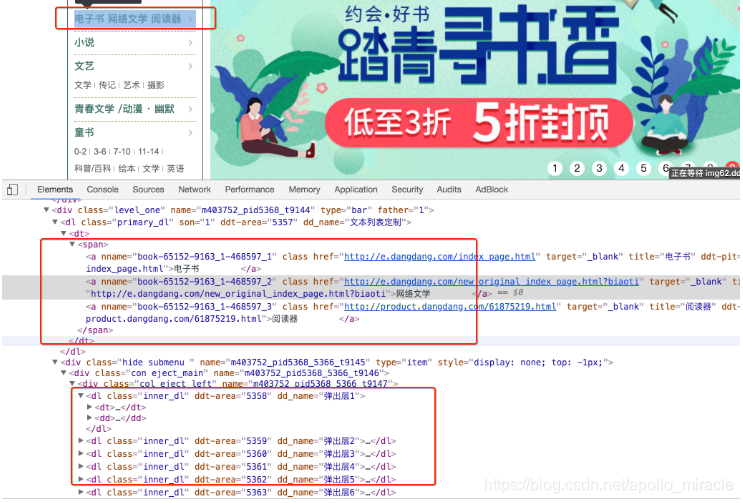Click the 艺术 subcategory link
Image resolution: width=743 pixels, height=503 pixels.
(x=132, y=85)
